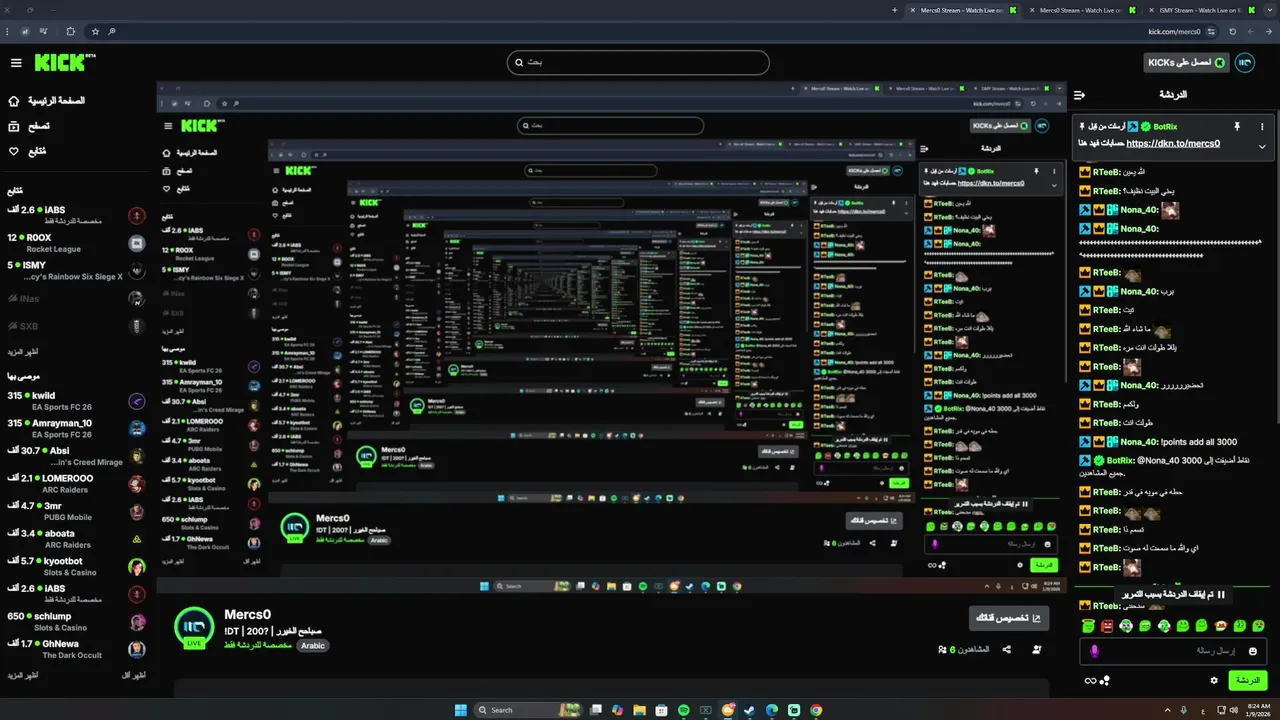Open تتابع following page
The width and height of the screenshot is (1280, 720).
click(x=28, y=151)
